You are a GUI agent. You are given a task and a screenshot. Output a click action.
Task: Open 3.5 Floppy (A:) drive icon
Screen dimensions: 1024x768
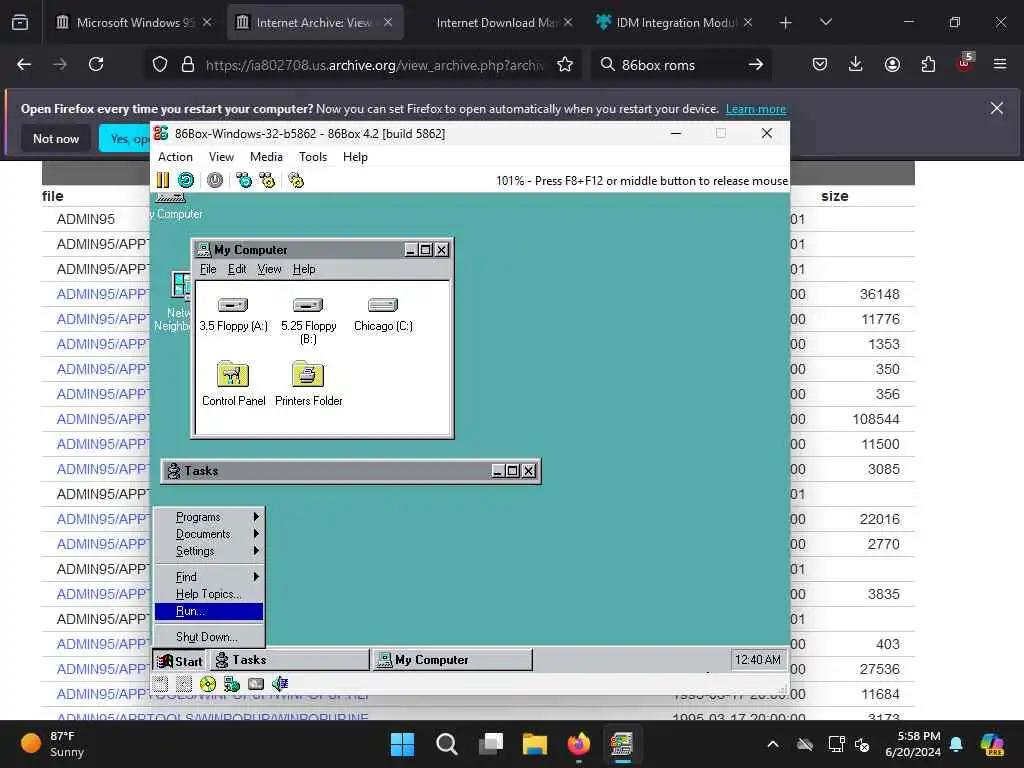click(x=233, y=313)
